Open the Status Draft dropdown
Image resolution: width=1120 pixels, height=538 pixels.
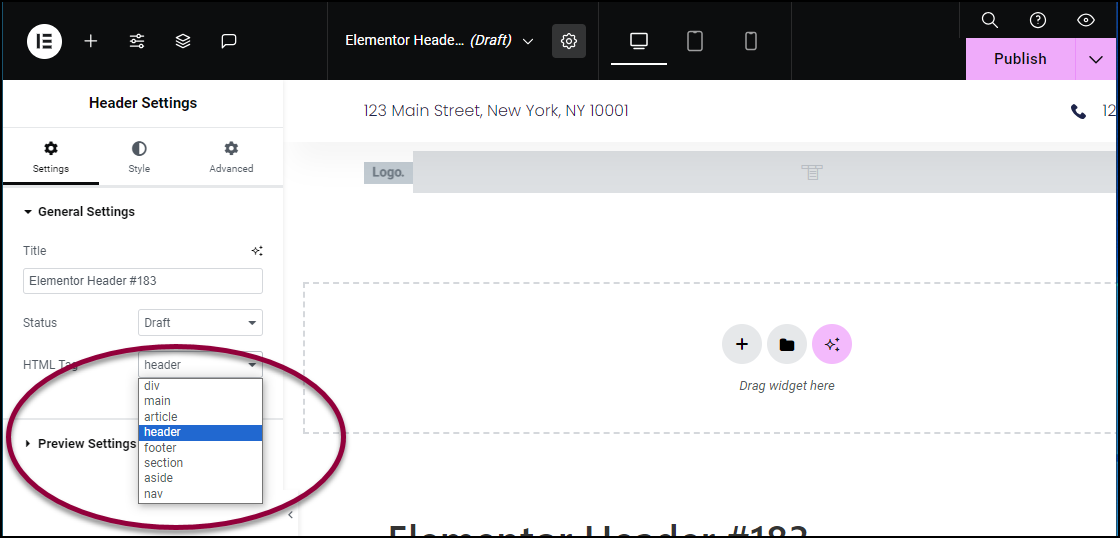tap(200, 323)
